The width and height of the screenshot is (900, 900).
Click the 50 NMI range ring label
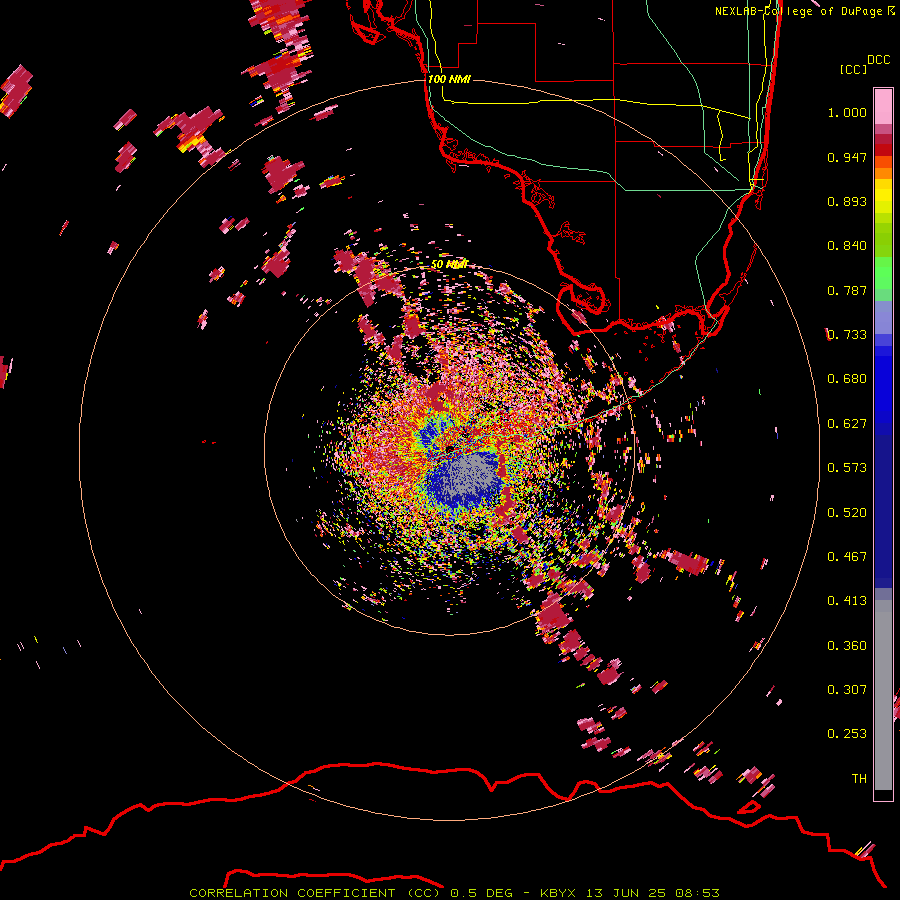click(x=449, y=264)
